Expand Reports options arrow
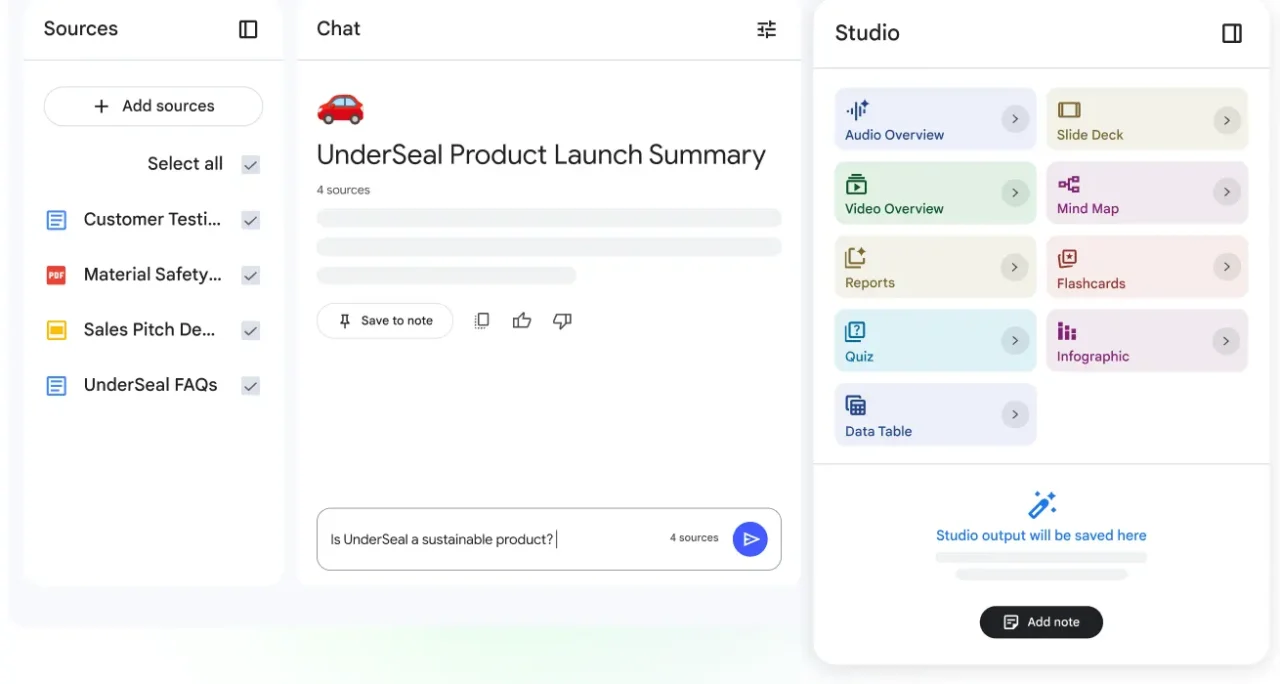This screenshot has height=684, width=1280. pos(1015,267)
